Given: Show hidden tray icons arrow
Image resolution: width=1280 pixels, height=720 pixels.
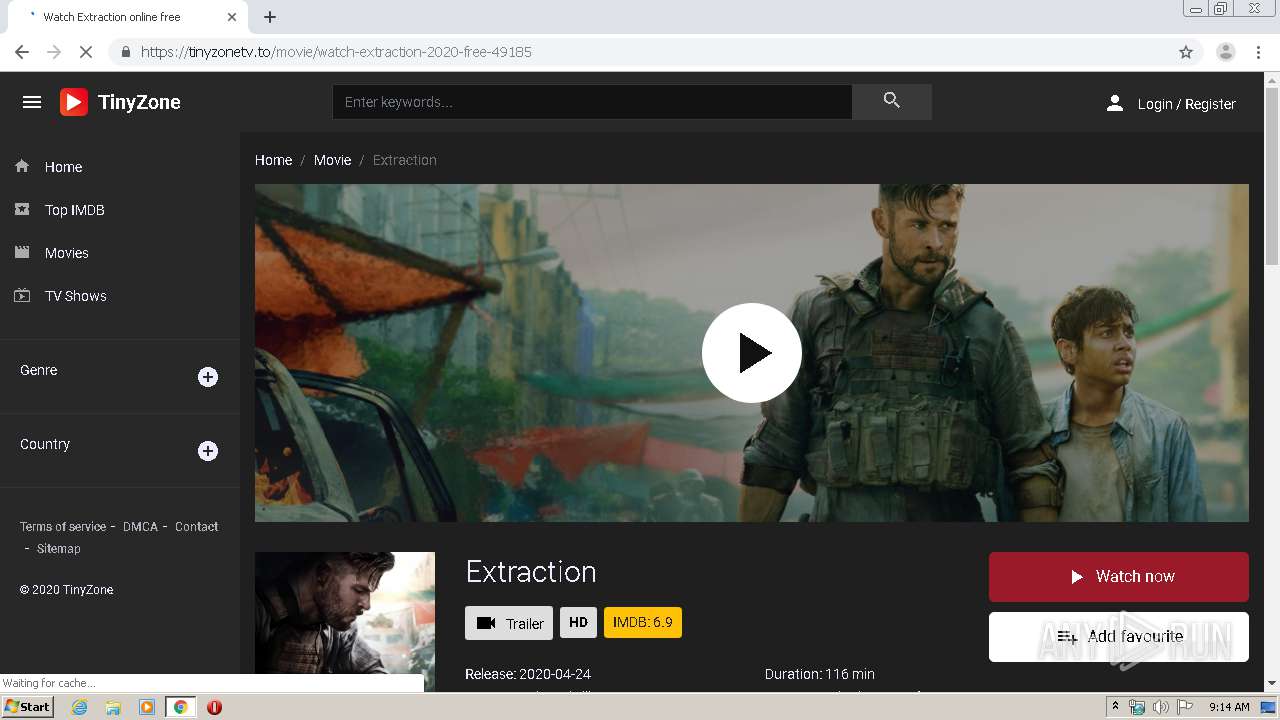Looking at the screenshot, I should pos(1115,707).
